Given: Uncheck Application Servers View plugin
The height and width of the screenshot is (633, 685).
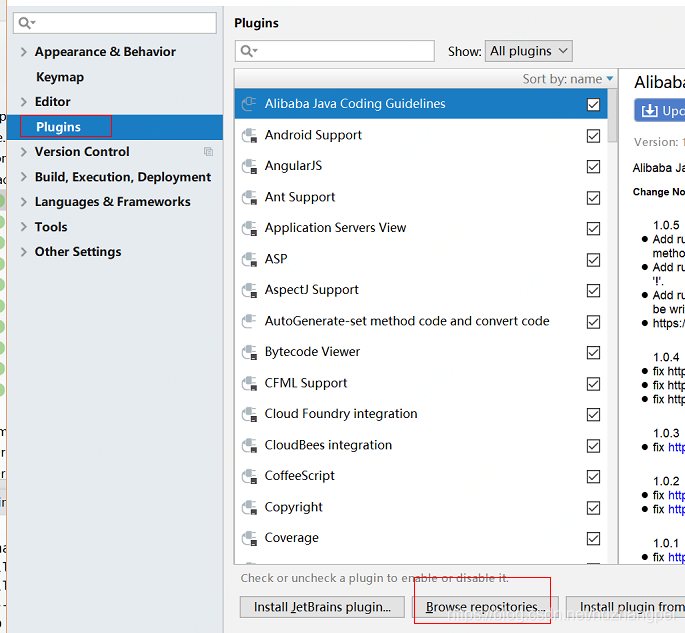Looking at the screenshot, I should click(x=593, y=228).
